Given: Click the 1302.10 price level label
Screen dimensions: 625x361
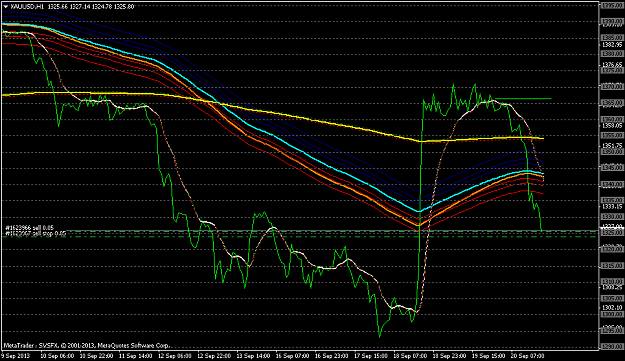Looking at the screenshot, I should coord(612,307).
